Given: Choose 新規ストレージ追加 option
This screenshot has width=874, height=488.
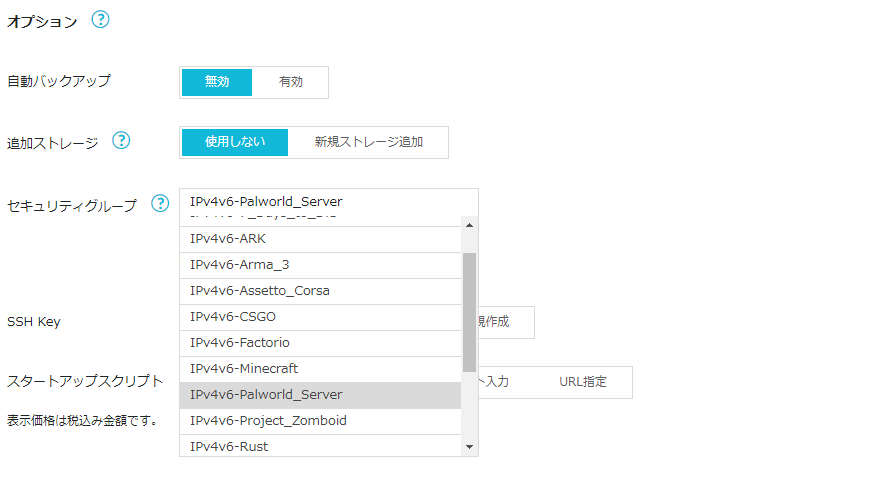Looking at the screenshot, I should 368,142.
